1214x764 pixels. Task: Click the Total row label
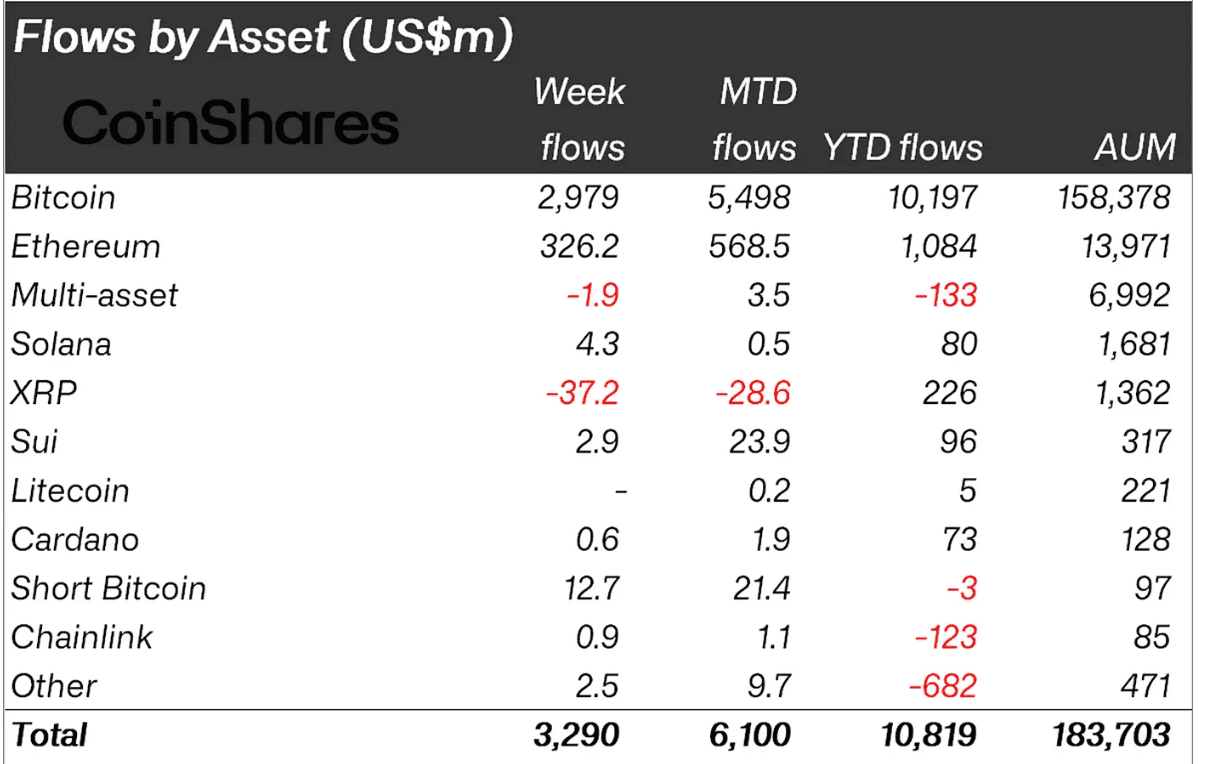coord(49,735)
